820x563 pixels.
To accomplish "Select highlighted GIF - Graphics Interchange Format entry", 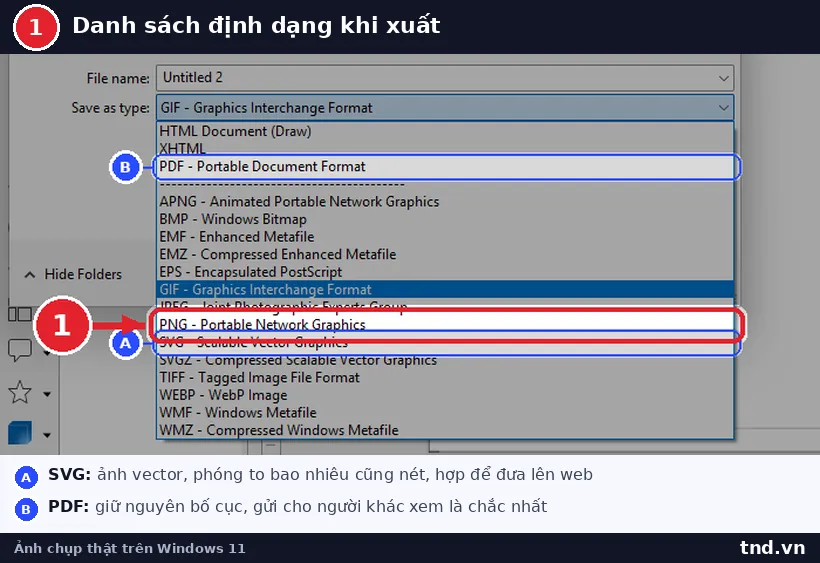I will (445, 290).
